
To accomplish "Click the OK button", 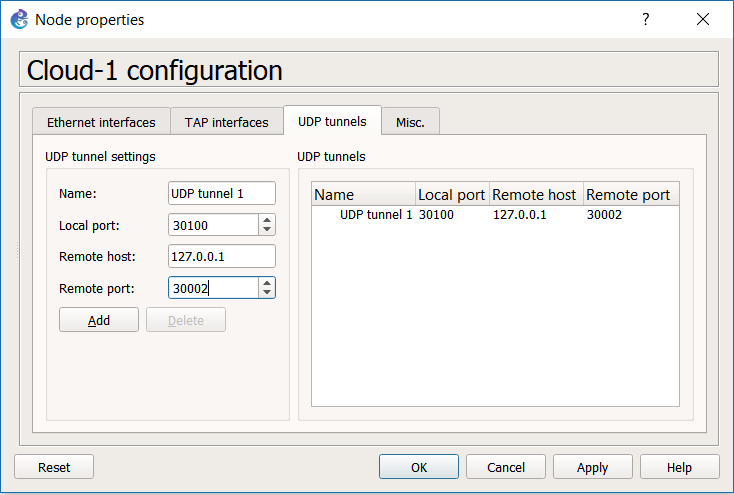I will [x=419, y=467].
